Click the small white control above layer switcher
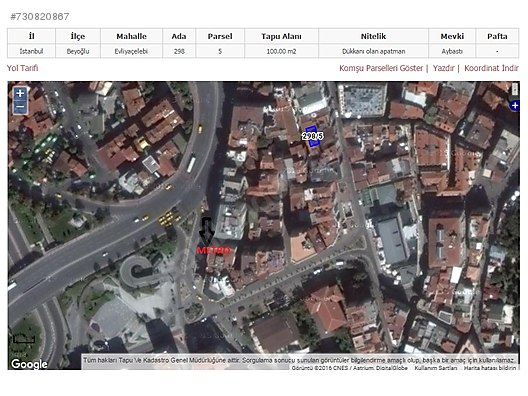 [x=515, y=89]
